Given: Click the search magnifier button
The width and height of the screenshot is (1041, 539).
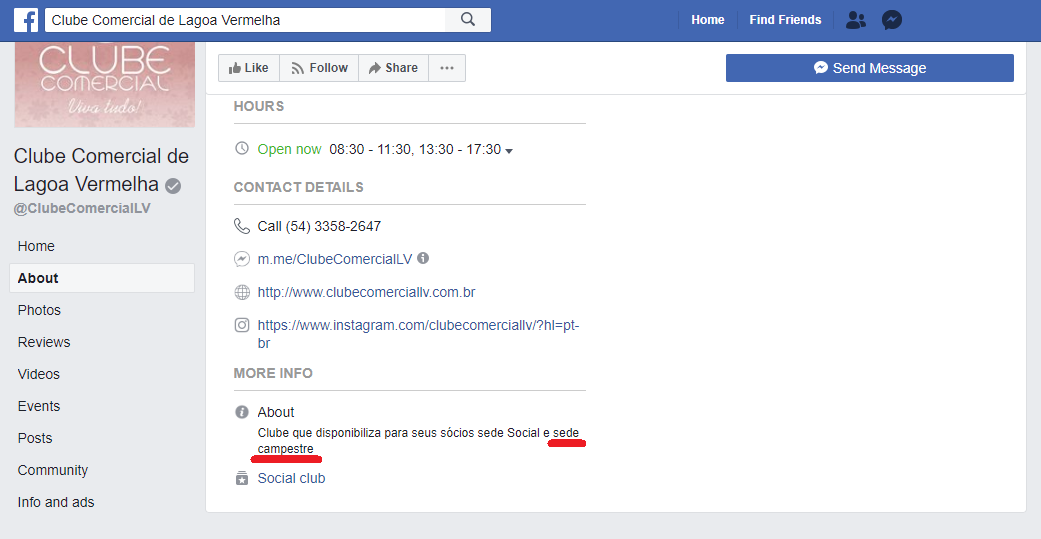Looking at the screenshot, I should 468,20.
